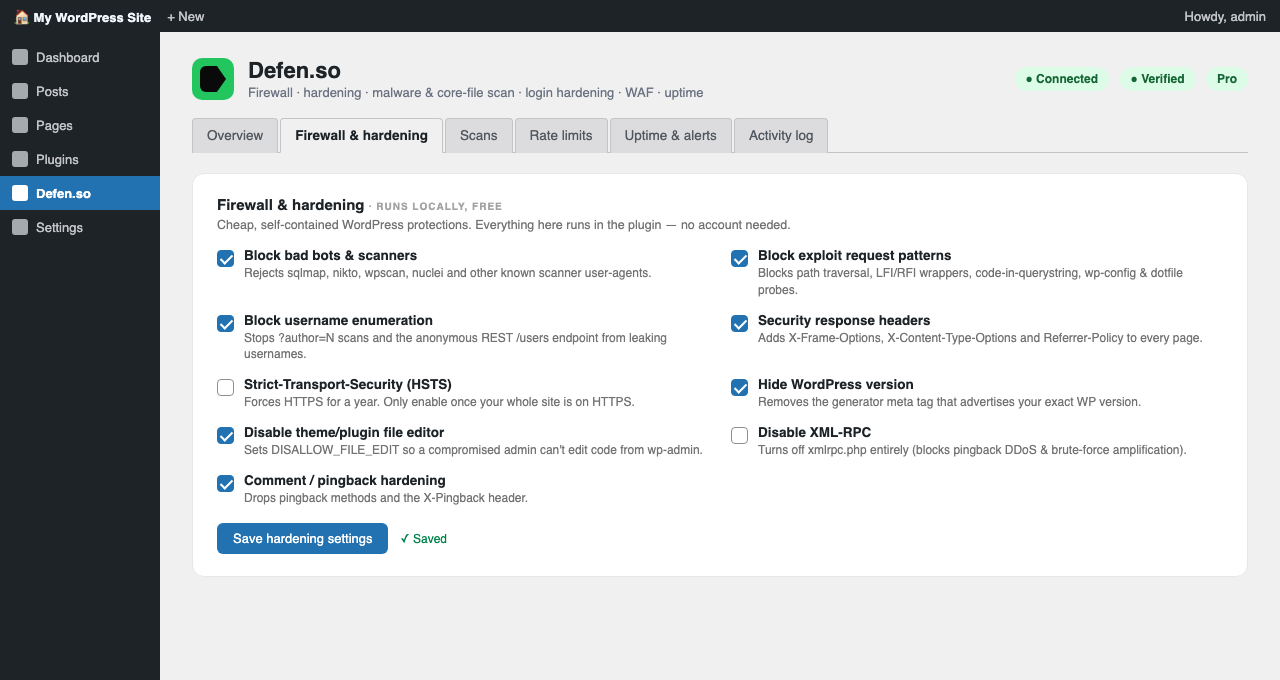This screenshot has height=680, width=1280.
Task: Enable the Disable XML-RPC checkbox
Action: [740, 436]
